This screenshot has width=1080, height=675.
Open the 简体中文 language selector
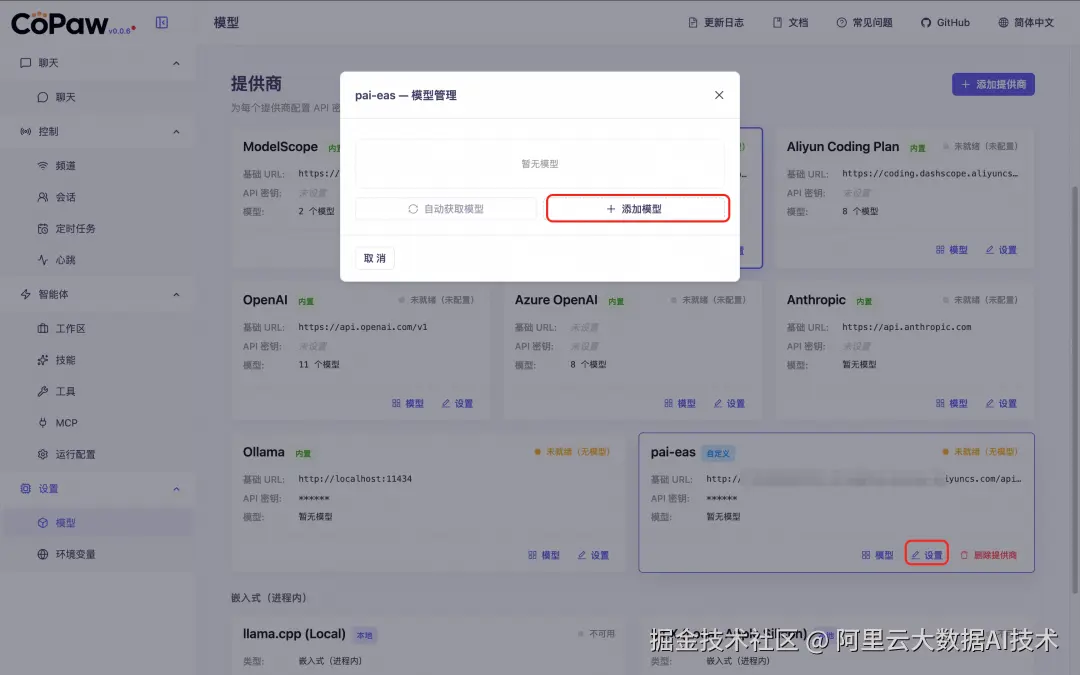coord(1026,23)
